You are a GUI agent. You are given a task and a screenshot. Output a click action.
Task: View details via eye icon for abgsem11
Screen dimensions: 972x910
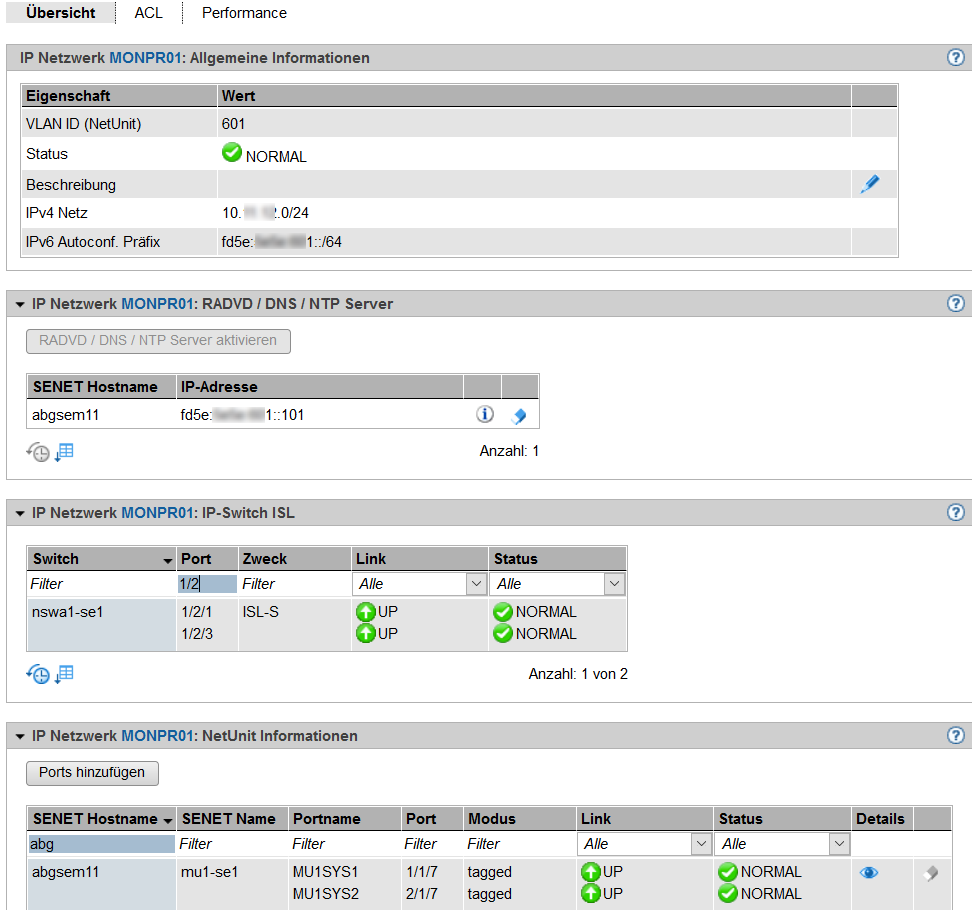[x=869, y=872]
